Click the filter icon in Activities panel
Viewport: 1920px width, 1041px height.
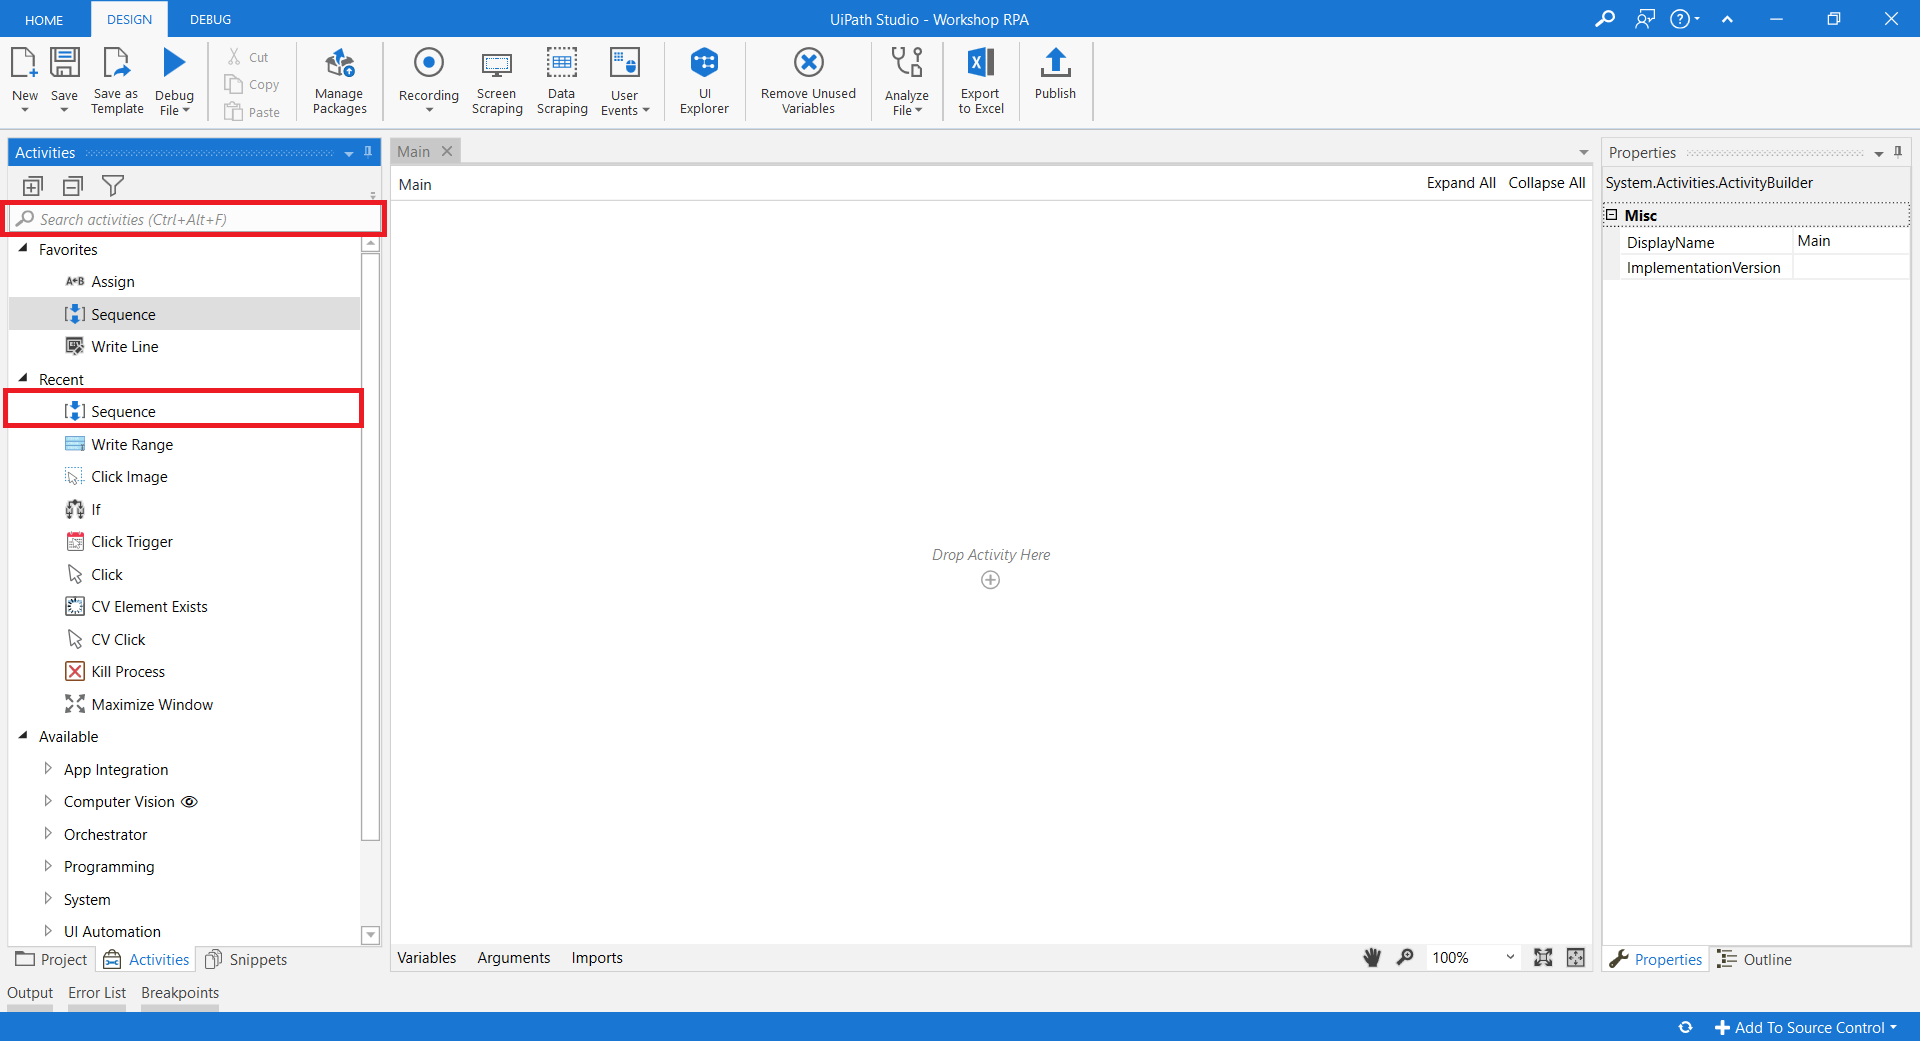coord(113,186)
